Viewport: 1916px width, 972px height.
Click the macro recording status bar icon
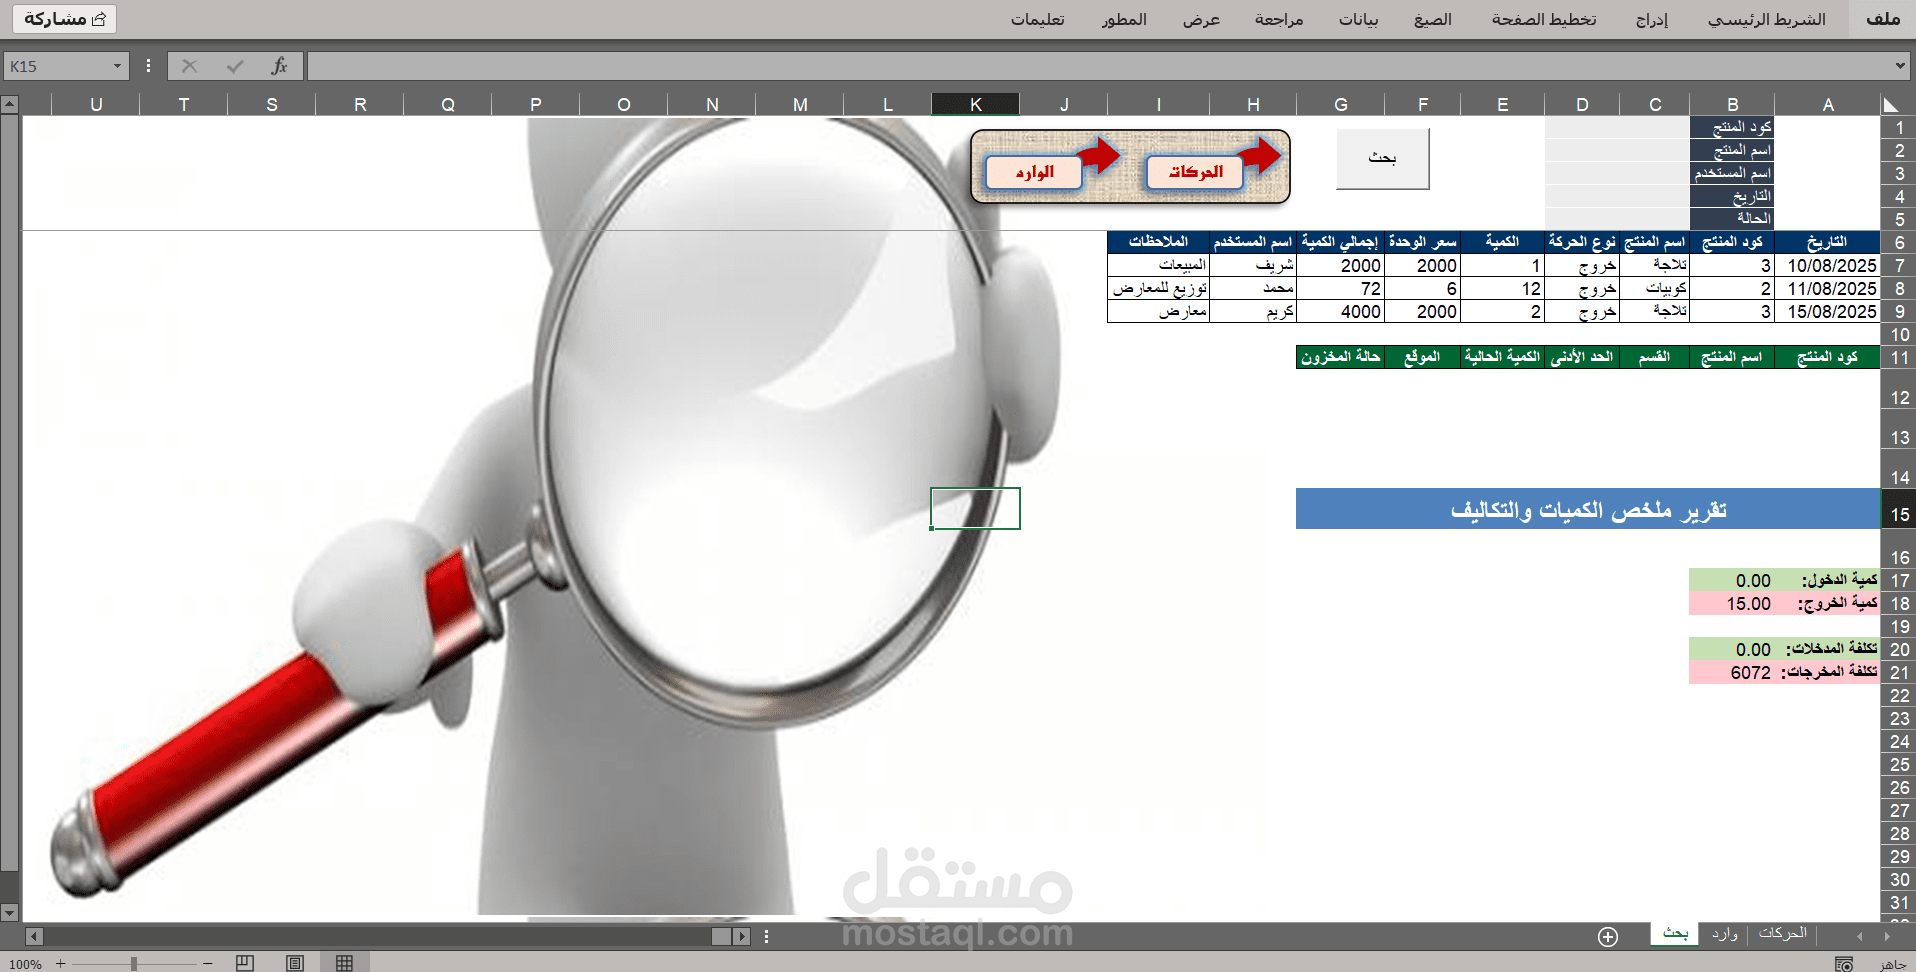pos(1844,964)
